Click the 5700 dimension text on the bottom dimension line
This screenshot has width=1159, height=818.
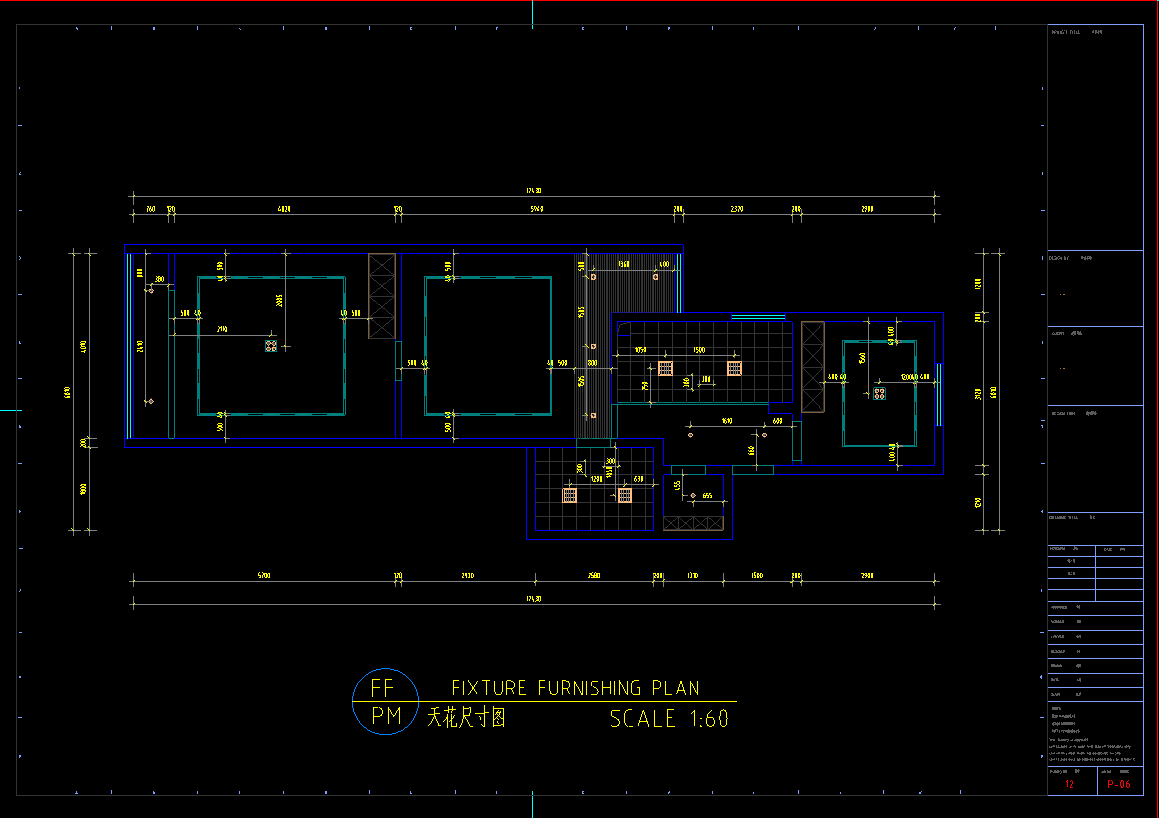click(263, 577)
